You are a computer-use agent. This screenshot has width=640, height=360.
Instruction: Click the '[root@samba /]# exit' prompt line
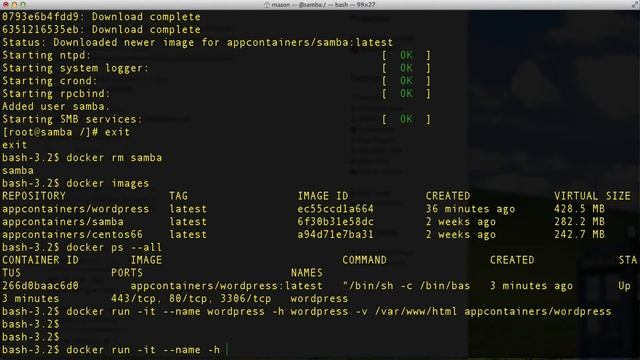coord(66,132)
